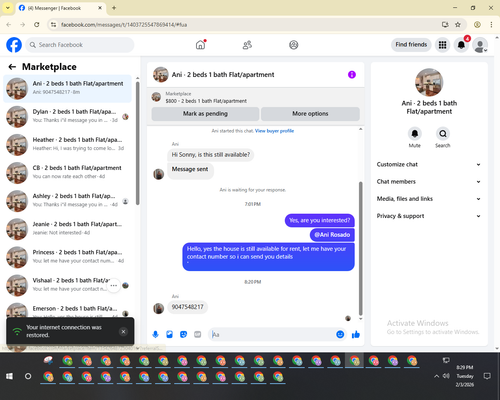Viewport: 500px width, 400px height.
Task: Expand Customize chat section
Action: coord(429,164)
